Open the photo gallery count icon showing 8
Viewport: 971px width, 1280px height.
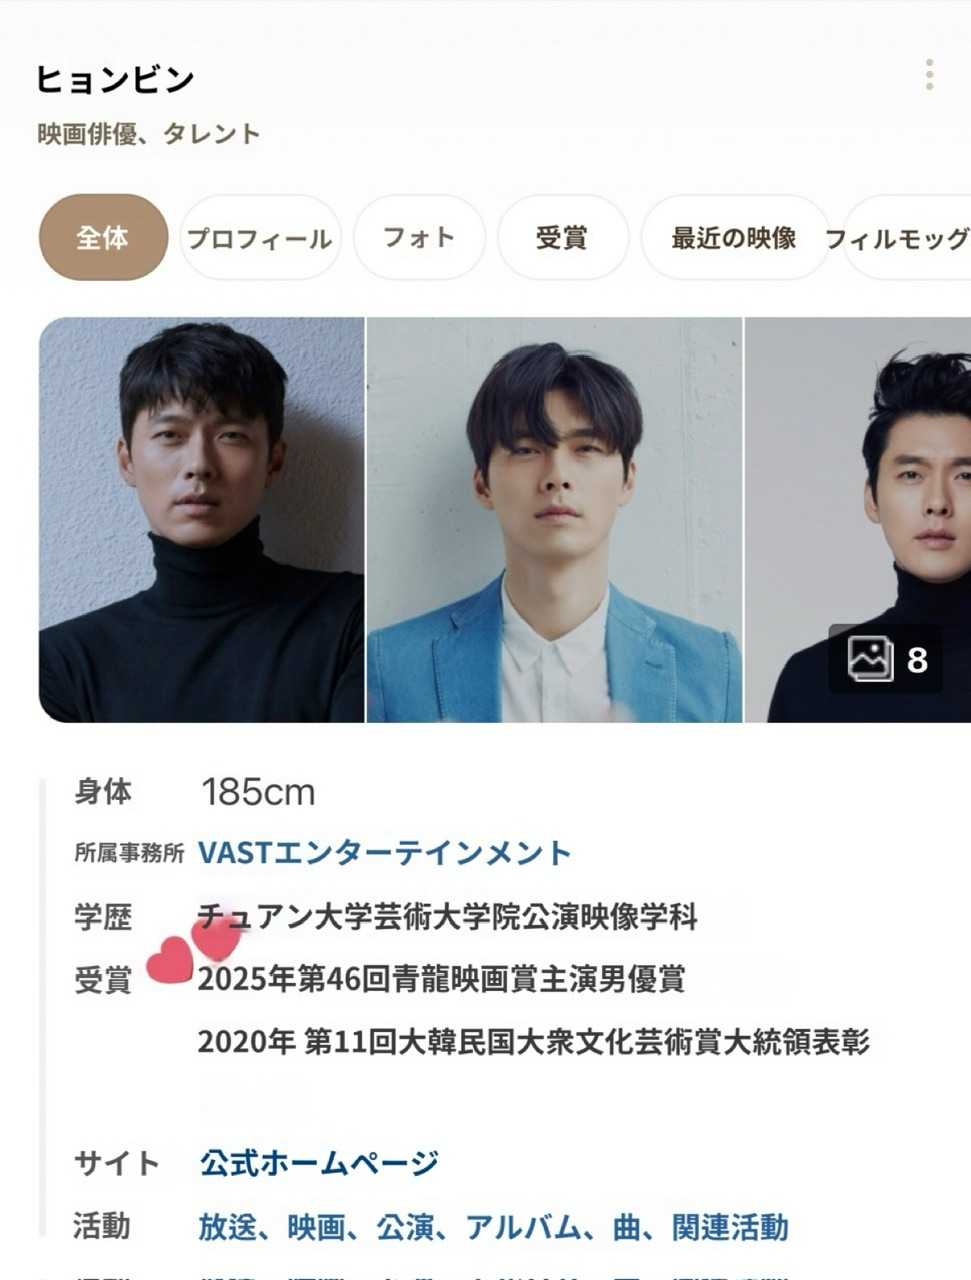(886, 659)
